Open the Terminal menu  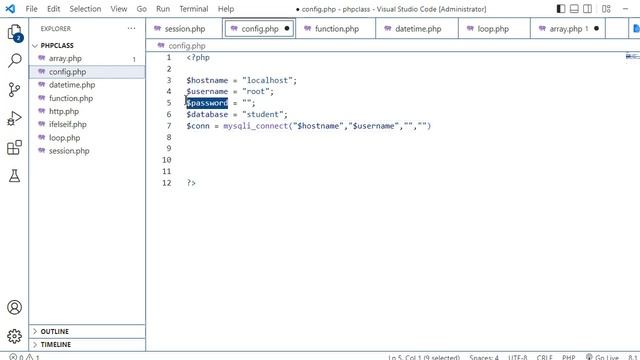point(194,9)
